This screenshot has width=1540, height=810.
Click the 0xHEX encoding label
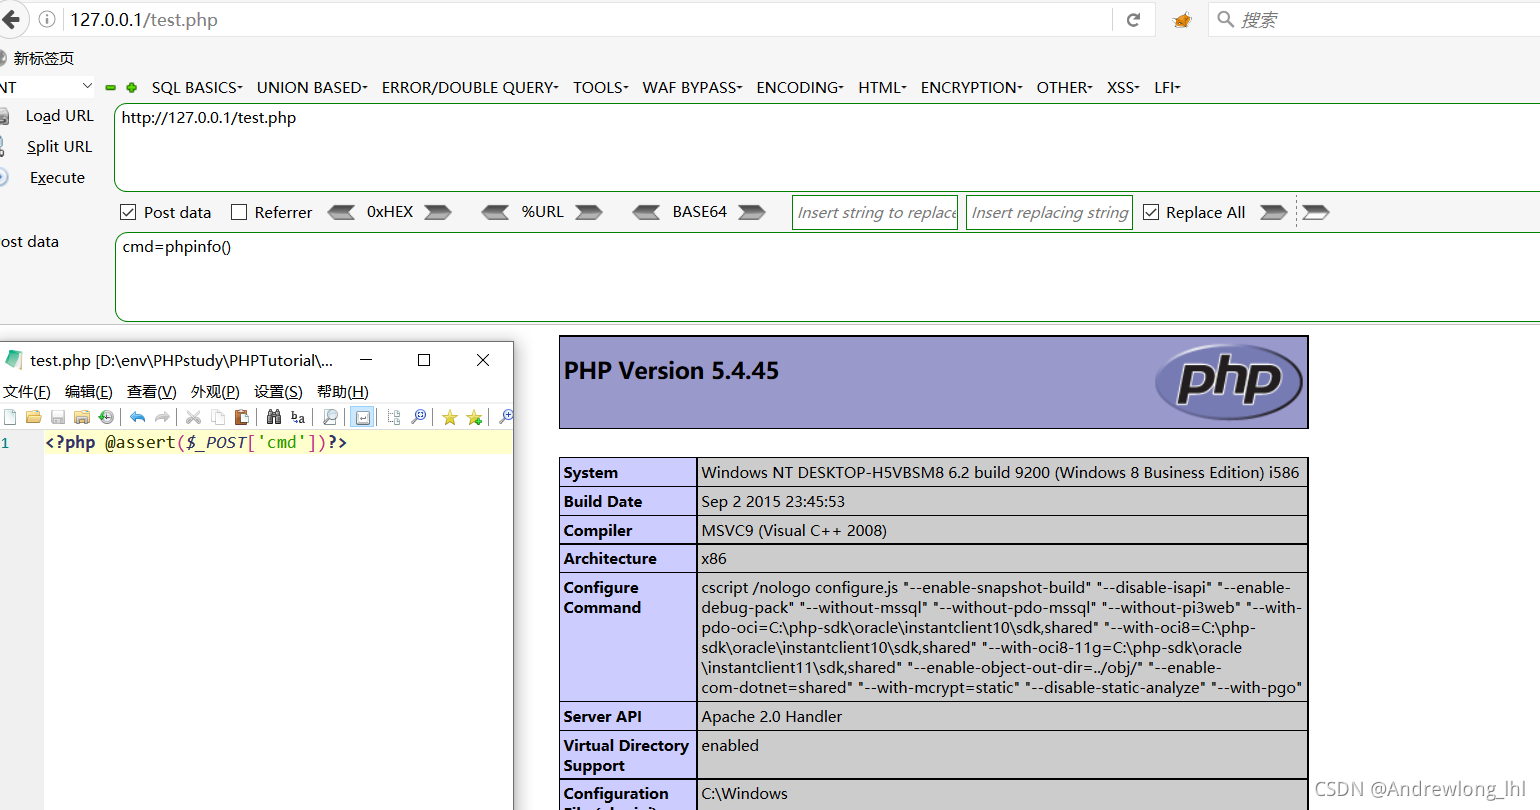tap(390, 212)
